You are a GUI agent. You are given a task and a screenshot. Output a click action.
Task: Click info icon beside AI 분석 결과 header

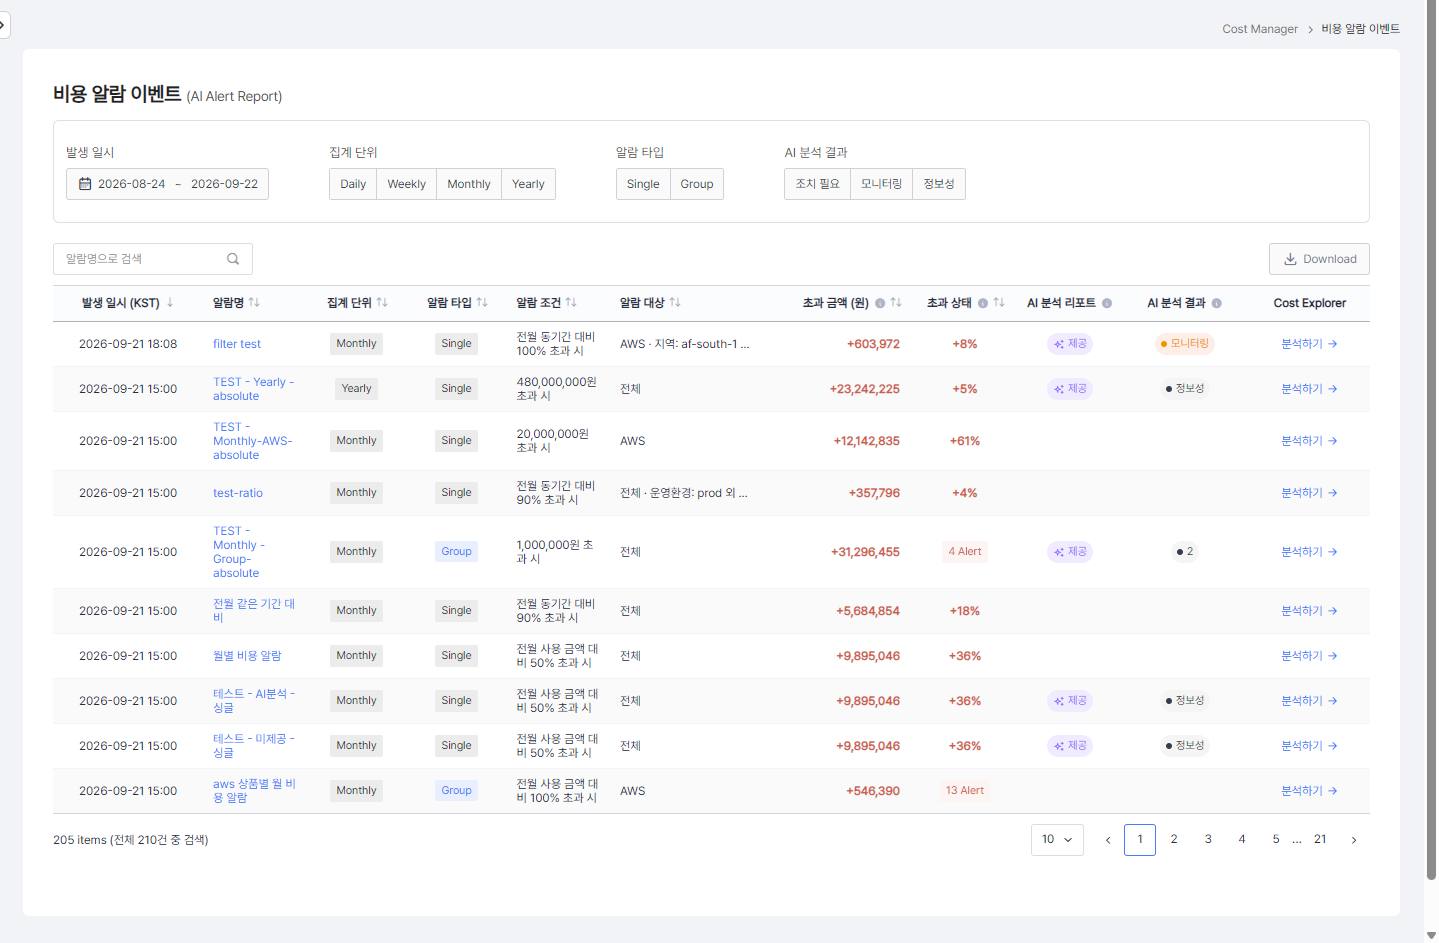click(x=1217, y=303)
